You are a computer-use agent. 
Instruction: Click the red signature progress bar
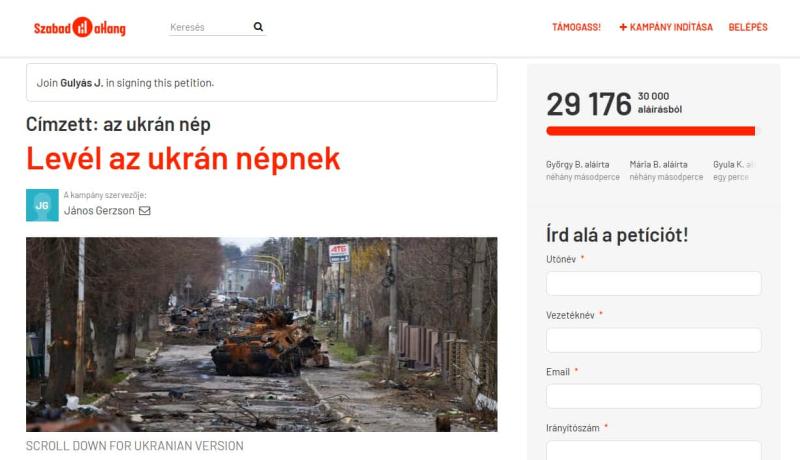click(651, 131)
